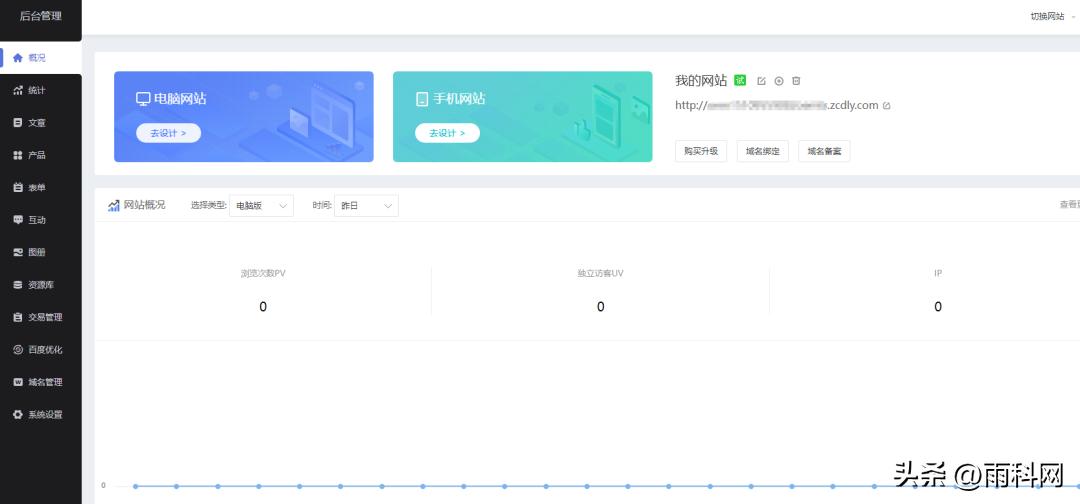
Task: Click the picture icon beside 图册
Action: [x=18, y=252]
